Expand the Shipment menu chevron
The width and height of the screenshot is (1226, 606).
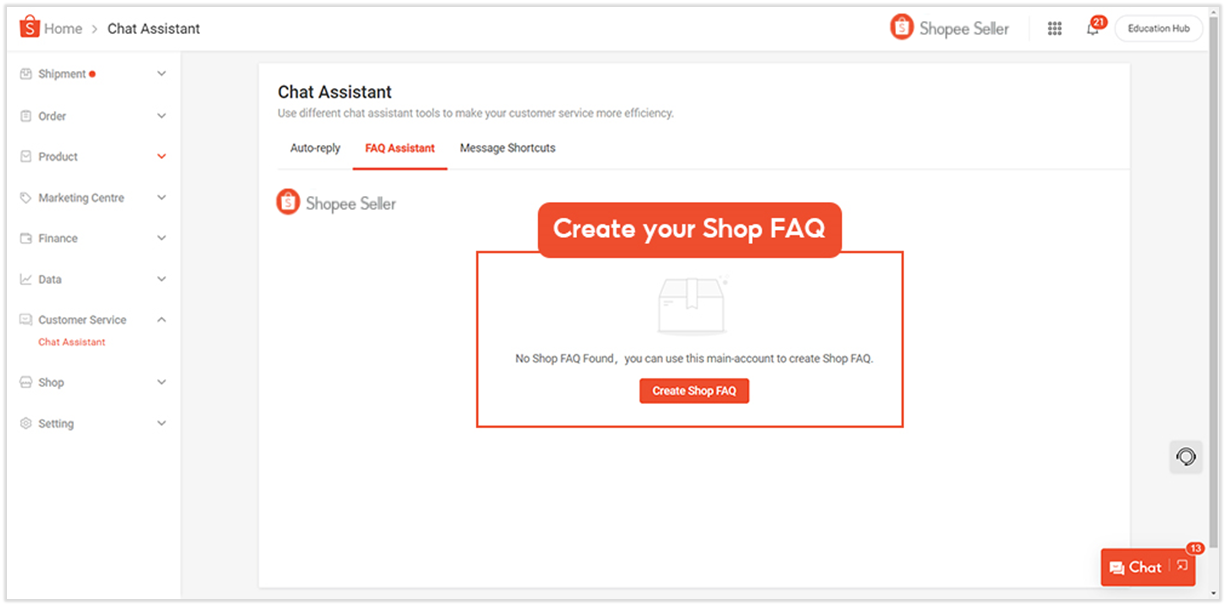click(162, 74)
